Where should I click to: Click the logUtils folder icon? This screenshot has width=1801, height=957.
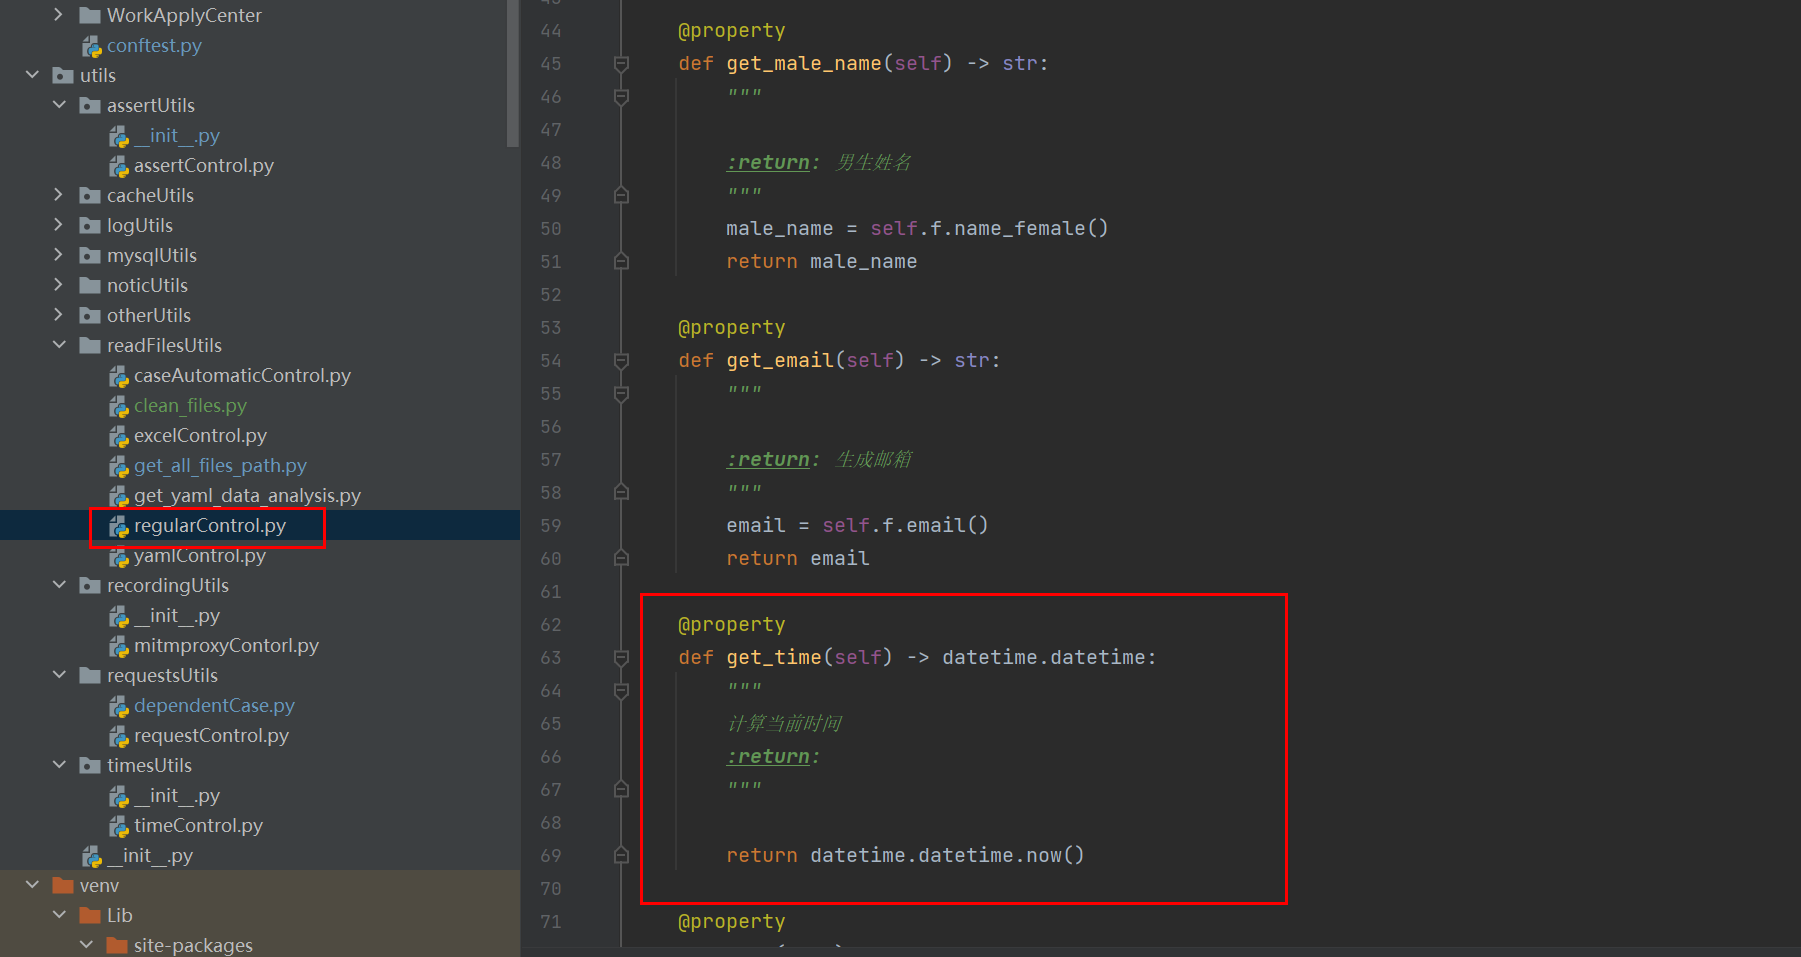click(x=90, y=225)
